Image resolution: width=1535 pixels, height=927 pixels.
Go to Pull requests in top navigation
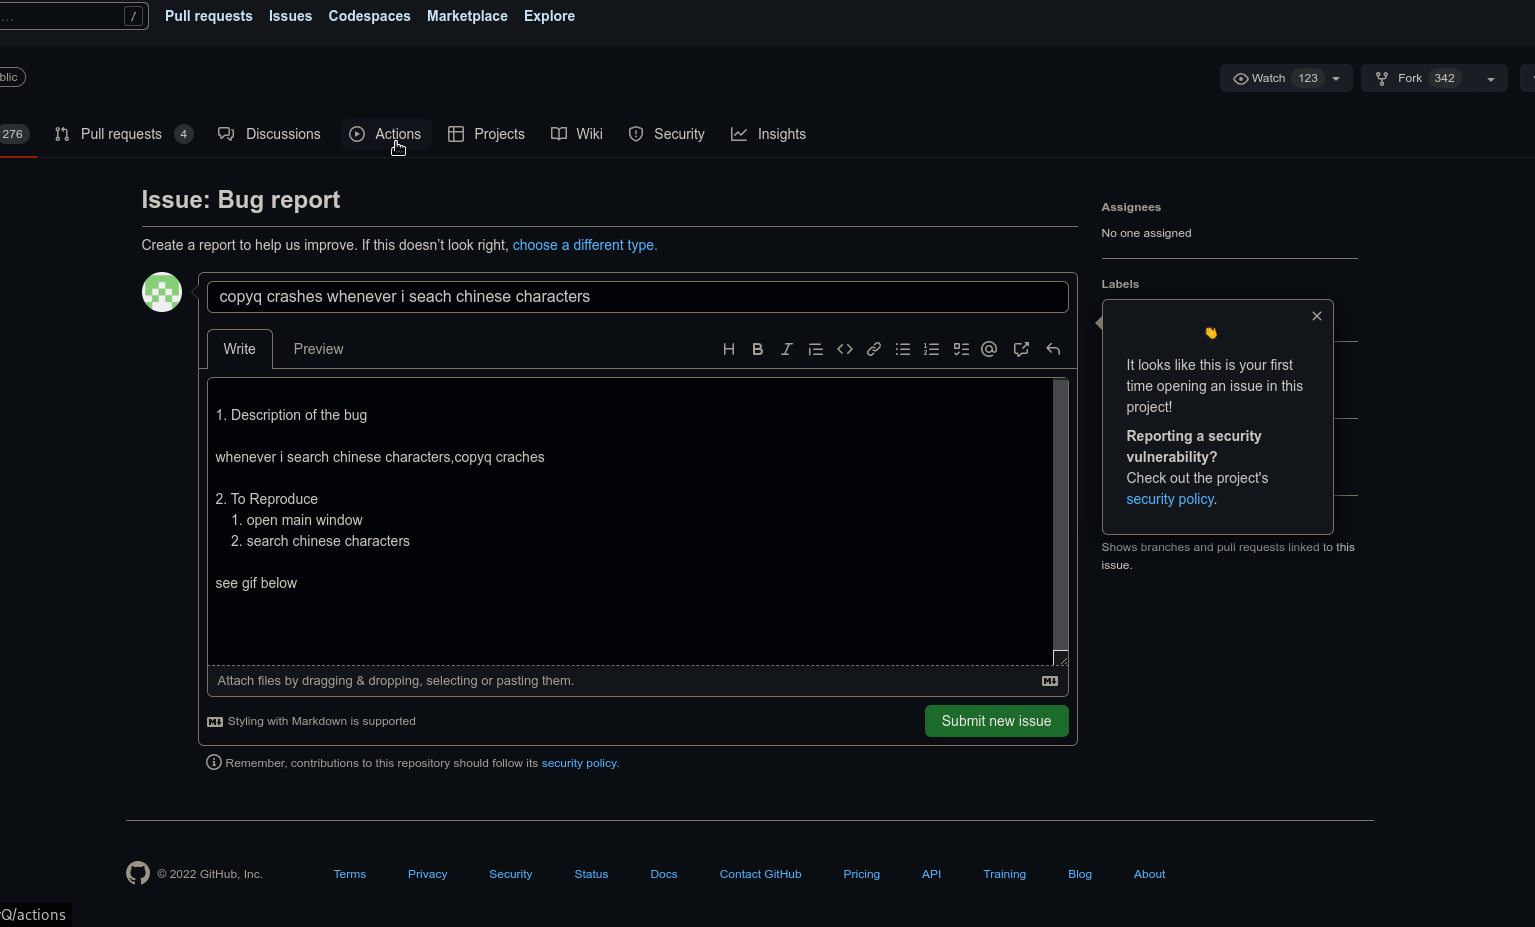coord(209,16)
